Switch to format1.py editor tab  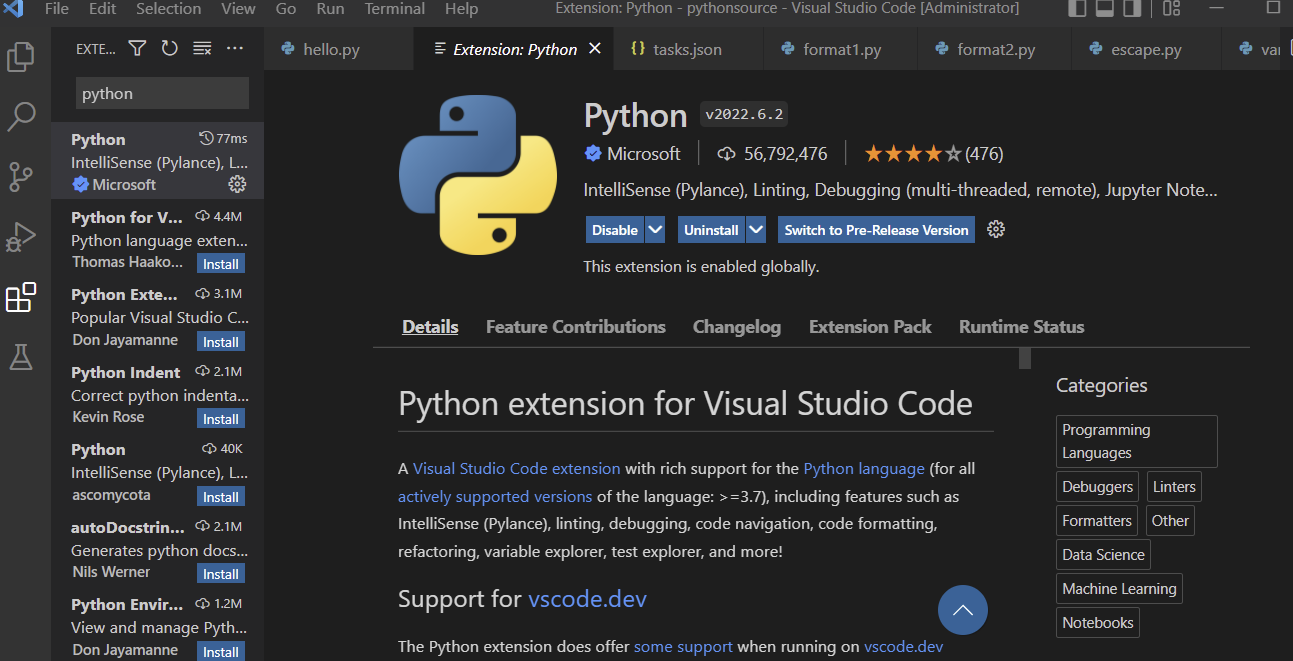pyautogui.click(x=841, y=49)
